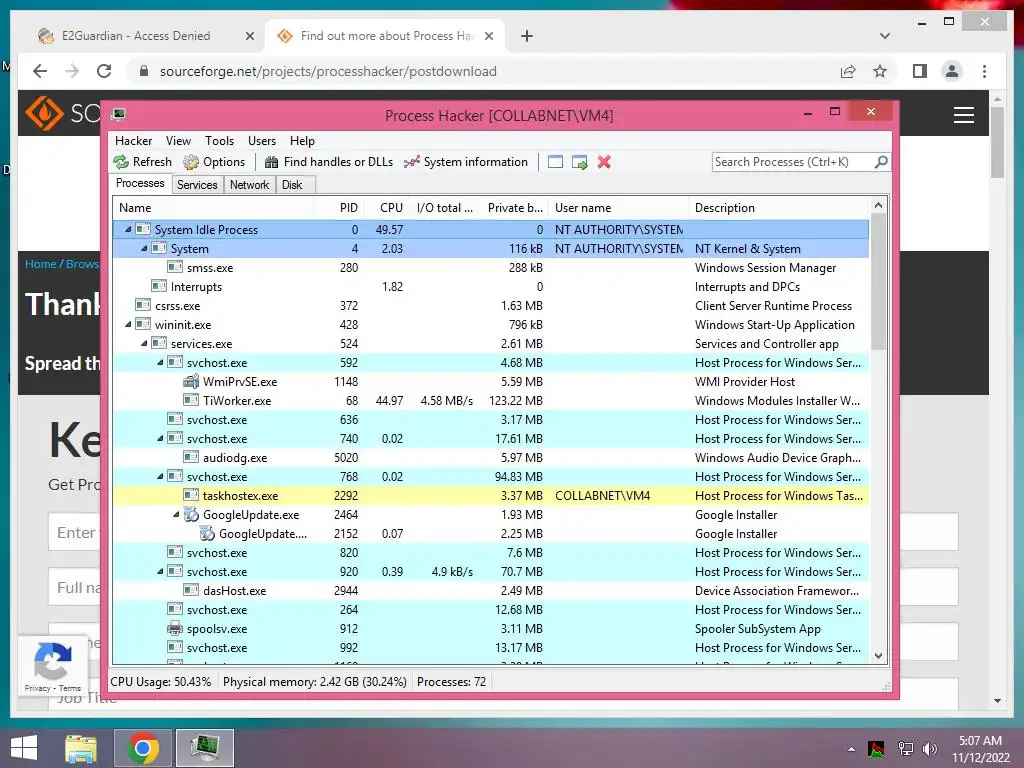Click the process list scroll down arrow

pos(878,656)
